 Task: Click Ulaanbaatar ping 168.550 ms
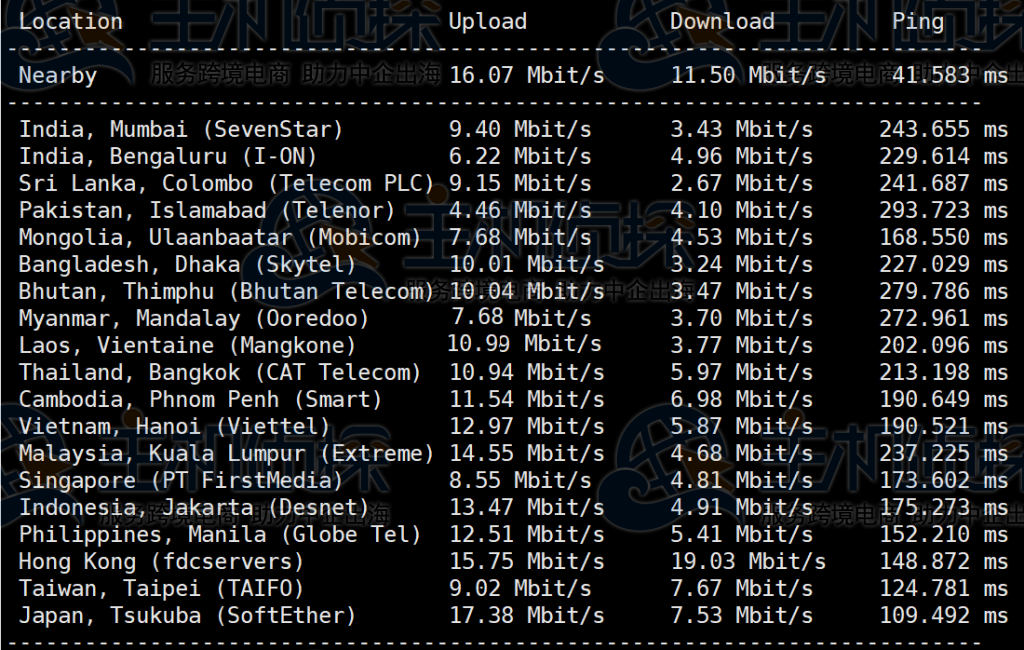[x=944, y=237]
